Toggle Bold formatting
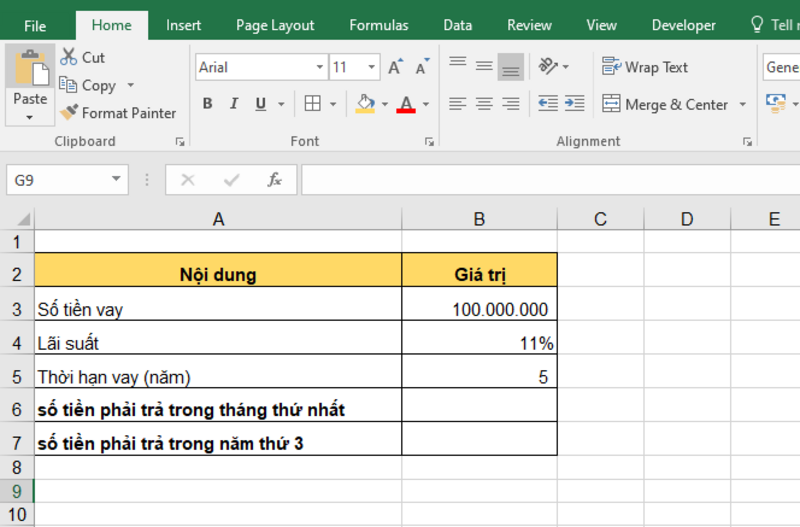This screenshot has width=800, height=527. tap(208, 104)
